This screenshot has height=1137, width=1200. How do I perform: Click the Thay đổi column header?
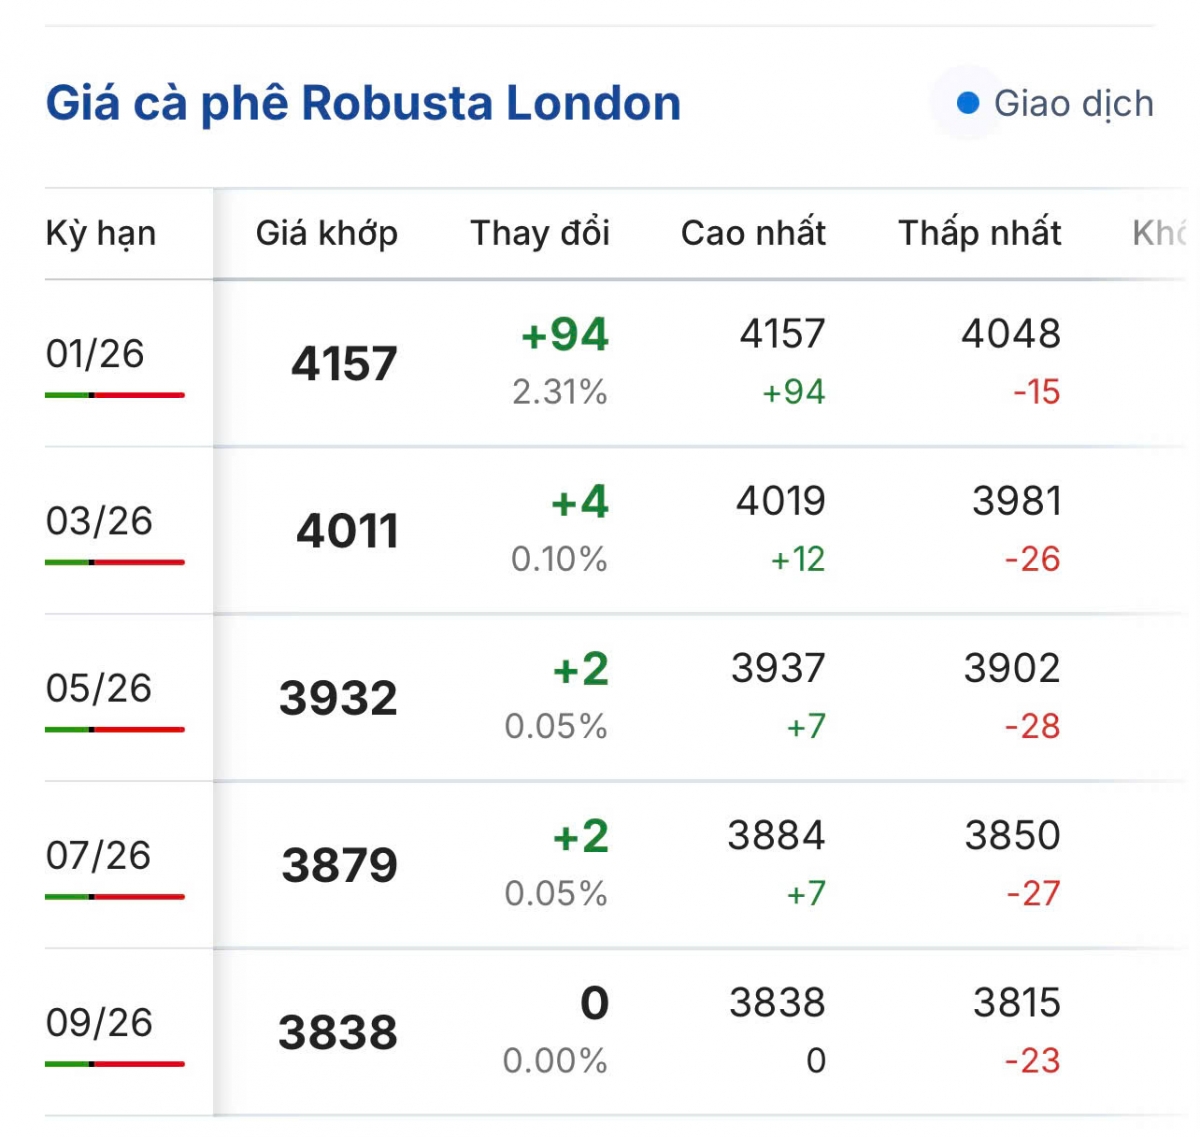(540, 233)
